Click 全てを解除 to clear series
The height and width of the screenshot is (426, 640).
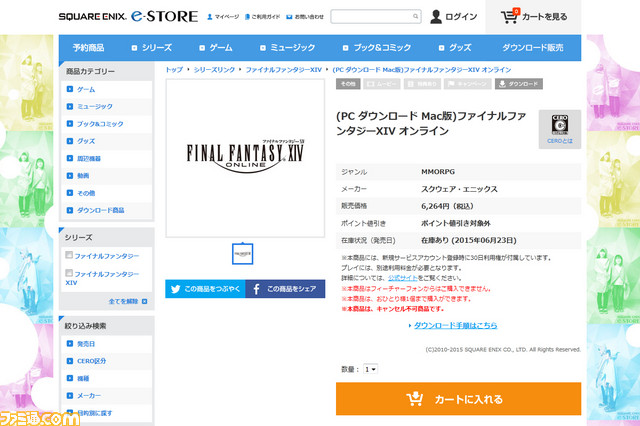[127, 302]
